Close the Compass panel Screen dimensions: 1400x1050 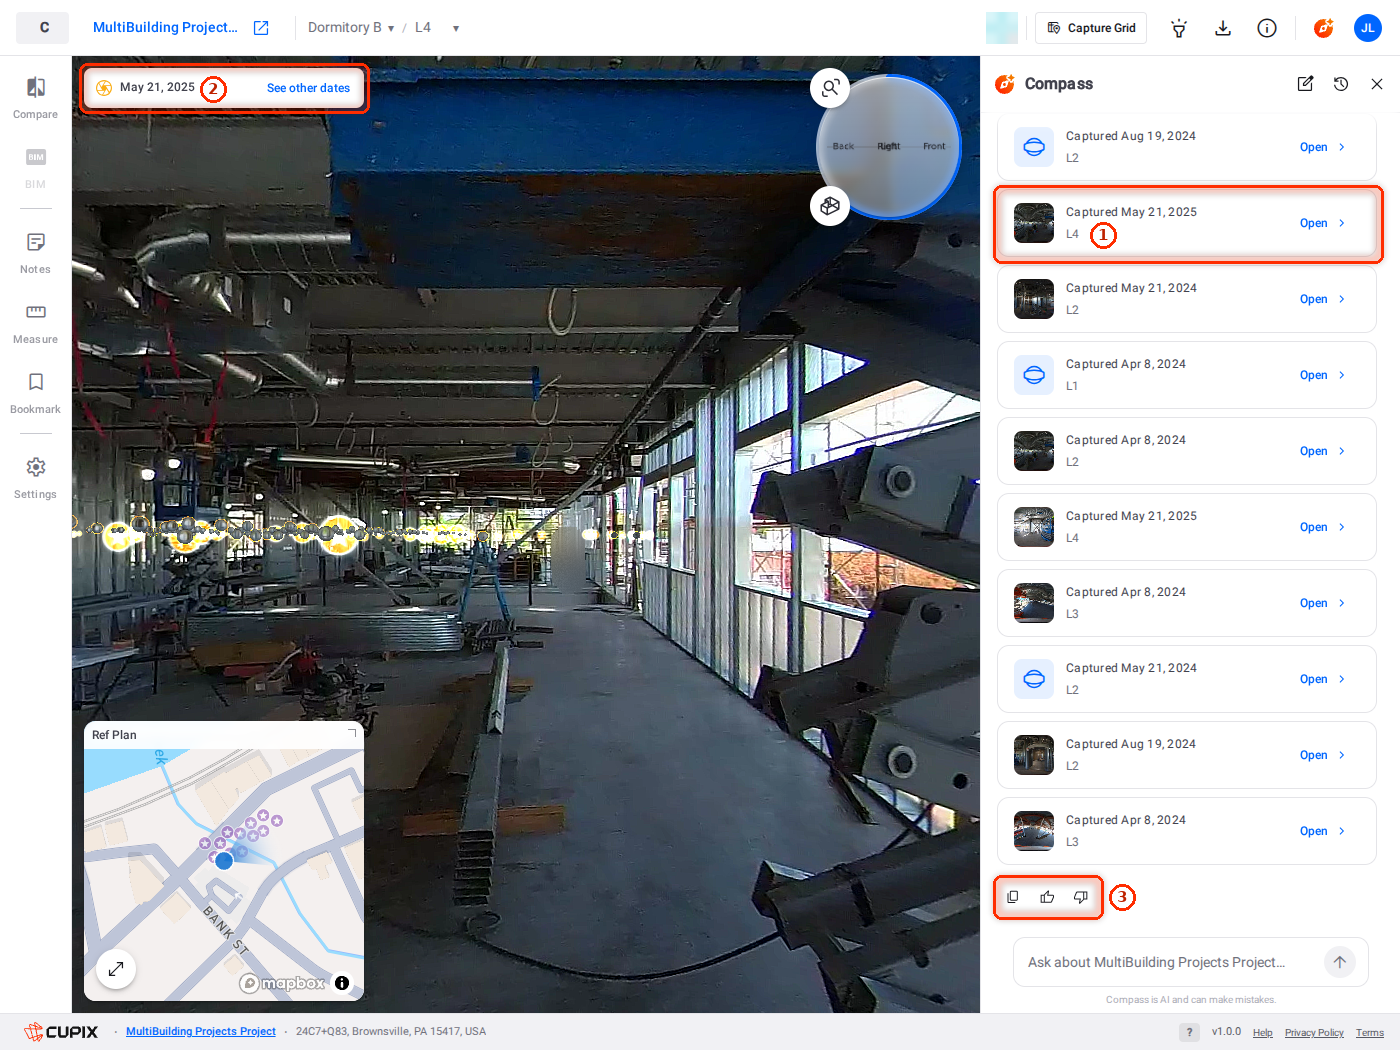[1377, 84]
